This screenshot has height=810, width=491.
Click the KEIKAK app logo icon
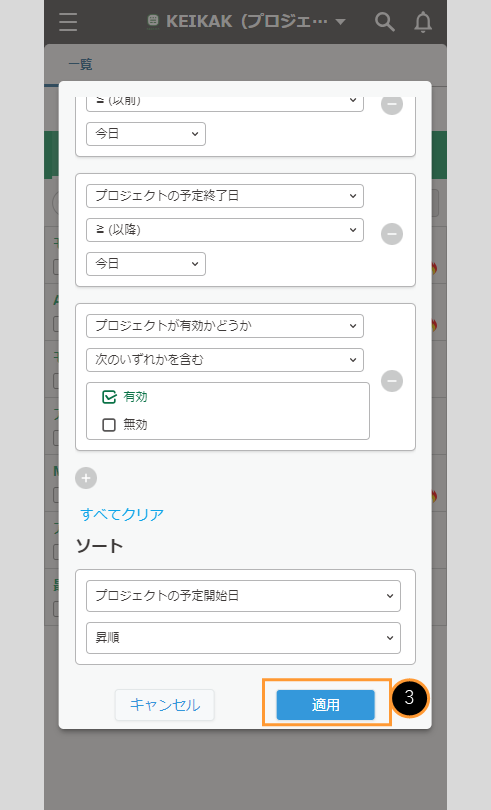(x=153, y=21)
